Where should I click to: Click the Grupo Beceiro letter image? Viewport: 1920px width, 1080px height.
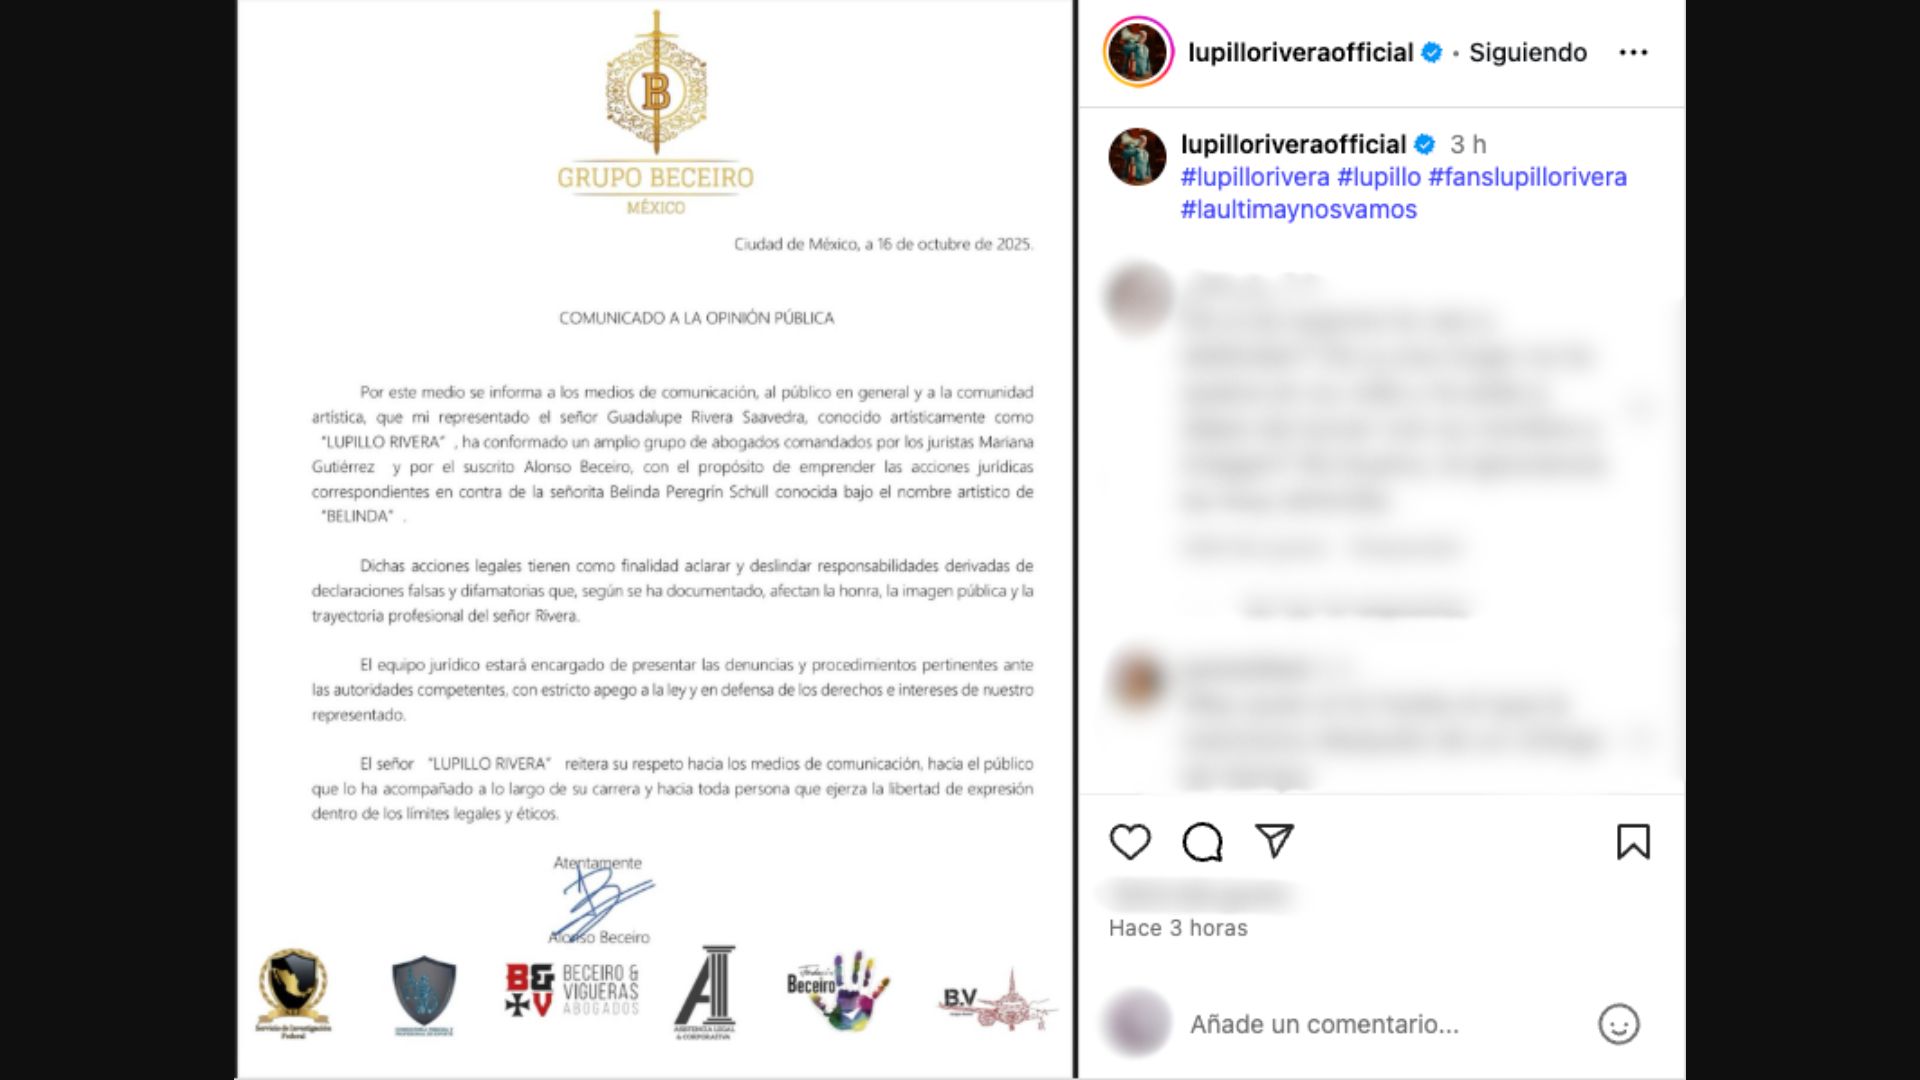pyautogui.click(x=655, y=539)
